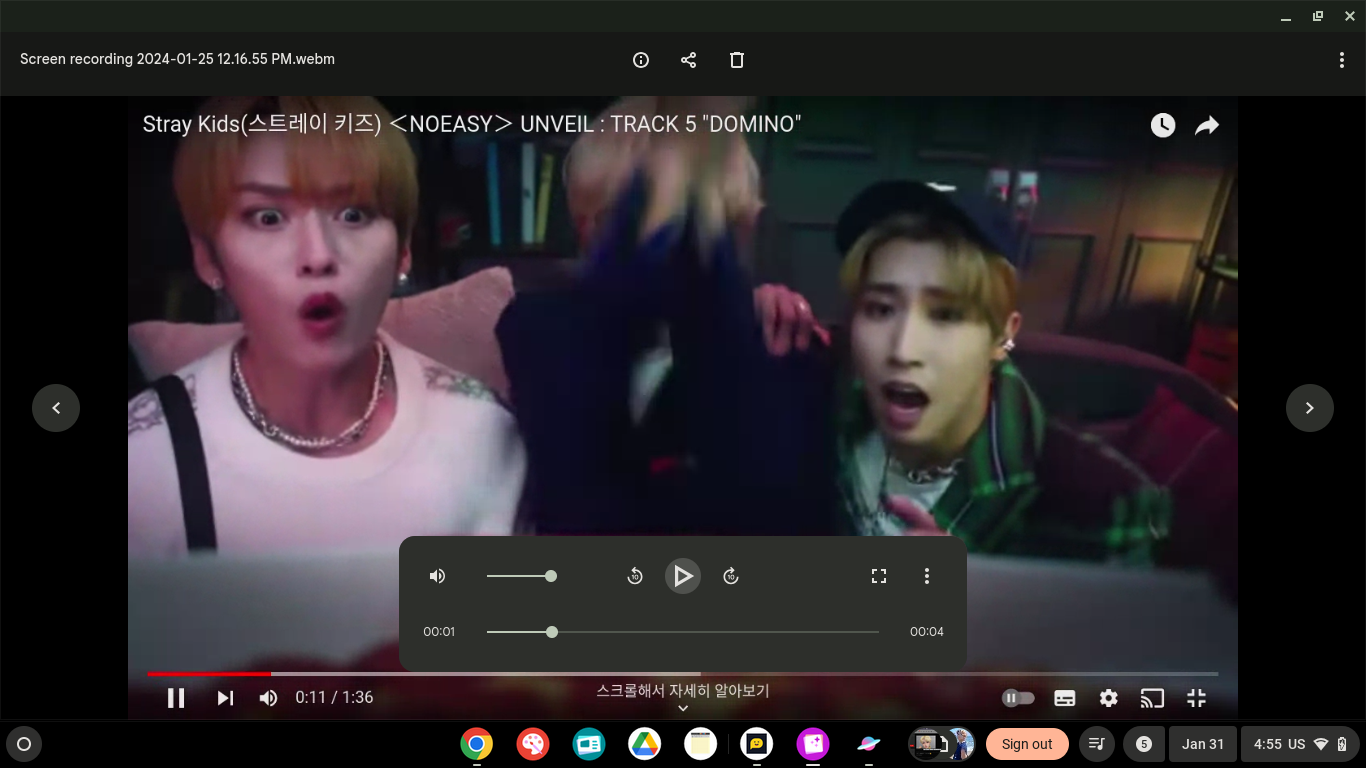Seek on the Gallery player timeline slider
This screenshot has width=1366, height=768.
point(683,632)
